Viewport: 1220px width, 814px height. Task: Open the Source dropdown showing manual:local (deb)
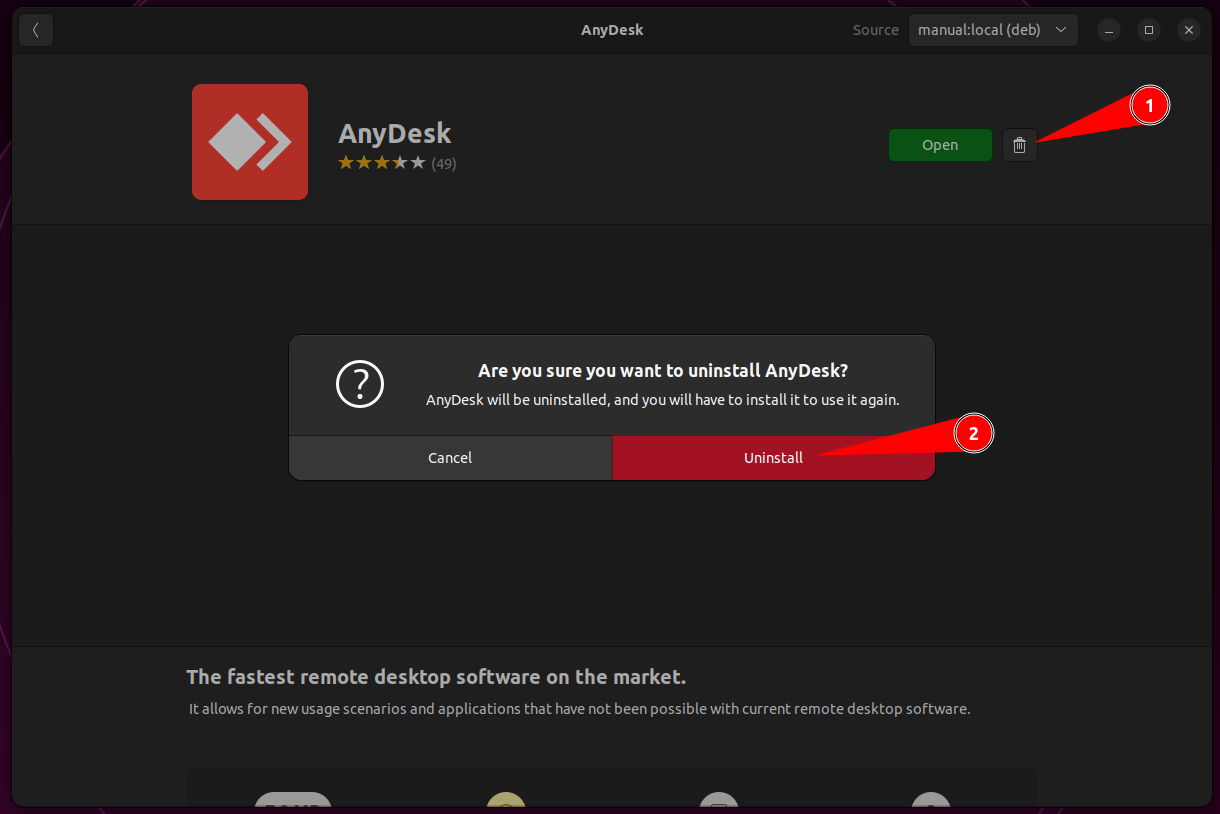point(993,29)
